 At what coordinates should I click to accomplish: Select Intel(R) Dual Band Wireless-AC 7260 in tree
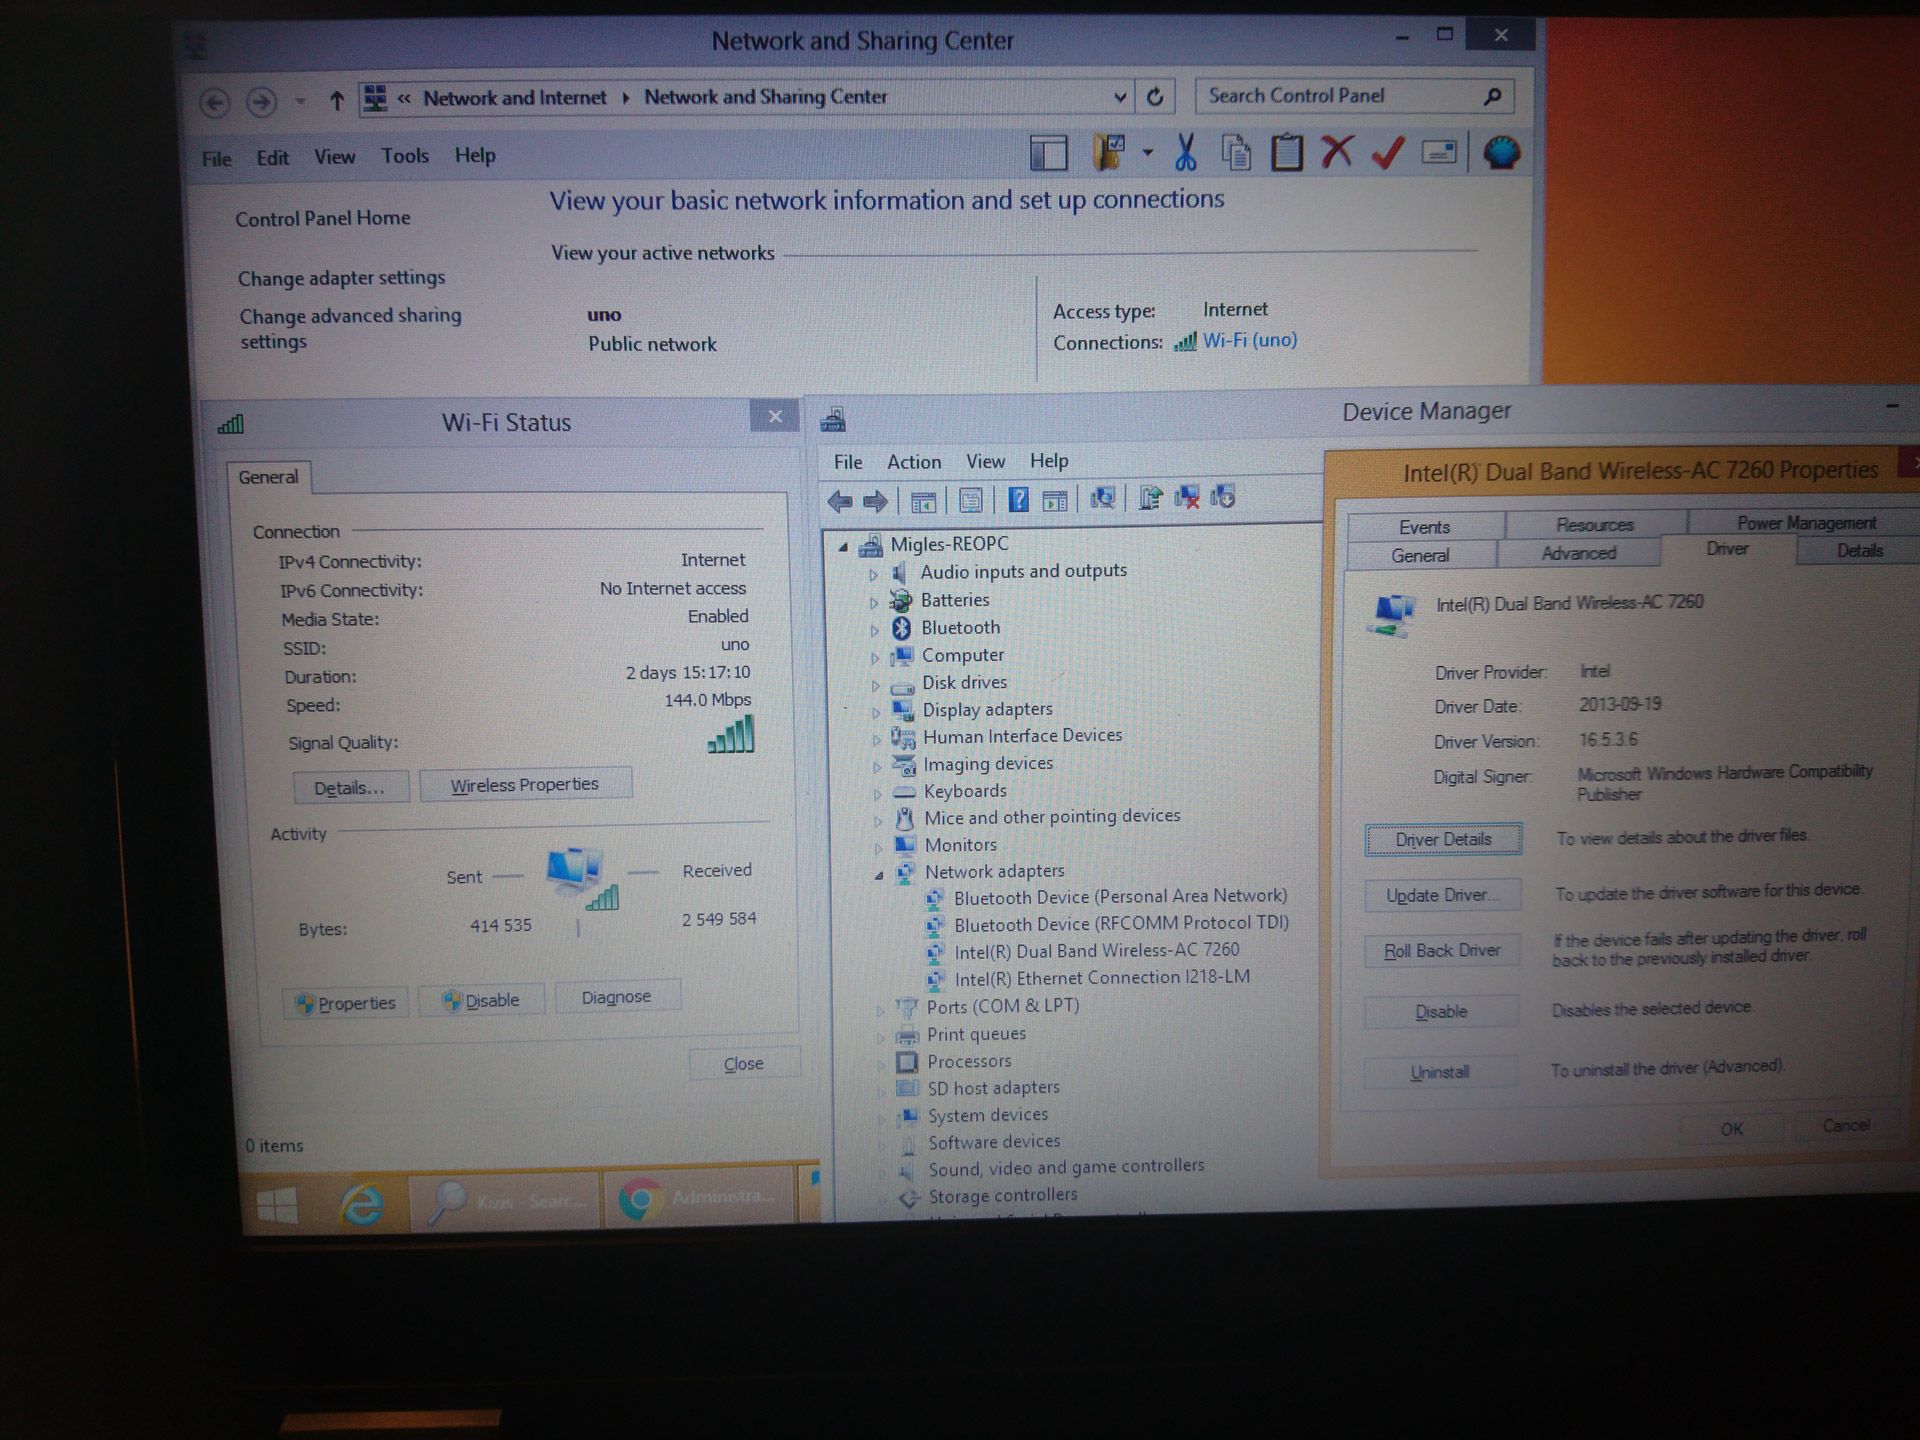[x=1096, y=950]
